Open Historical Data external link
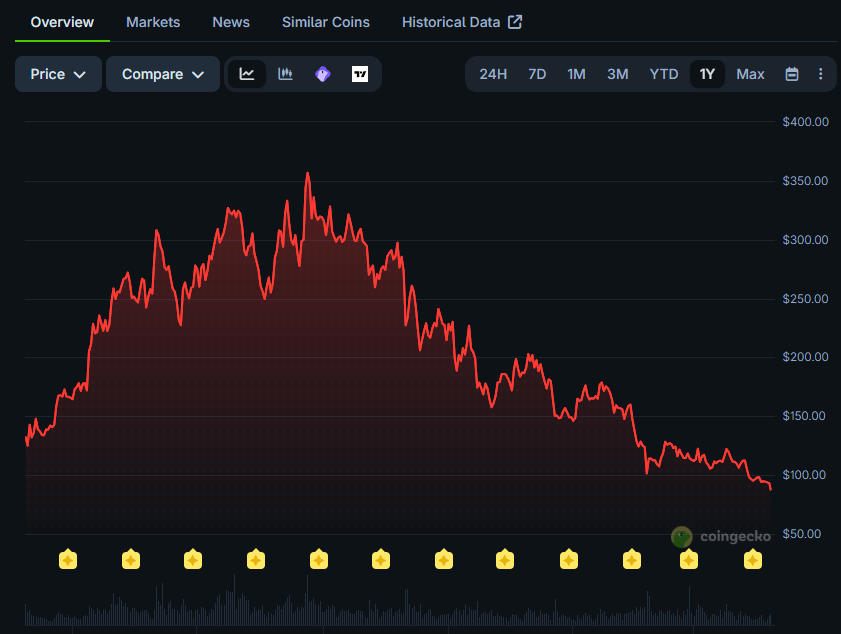 click(x=462, y=22)
